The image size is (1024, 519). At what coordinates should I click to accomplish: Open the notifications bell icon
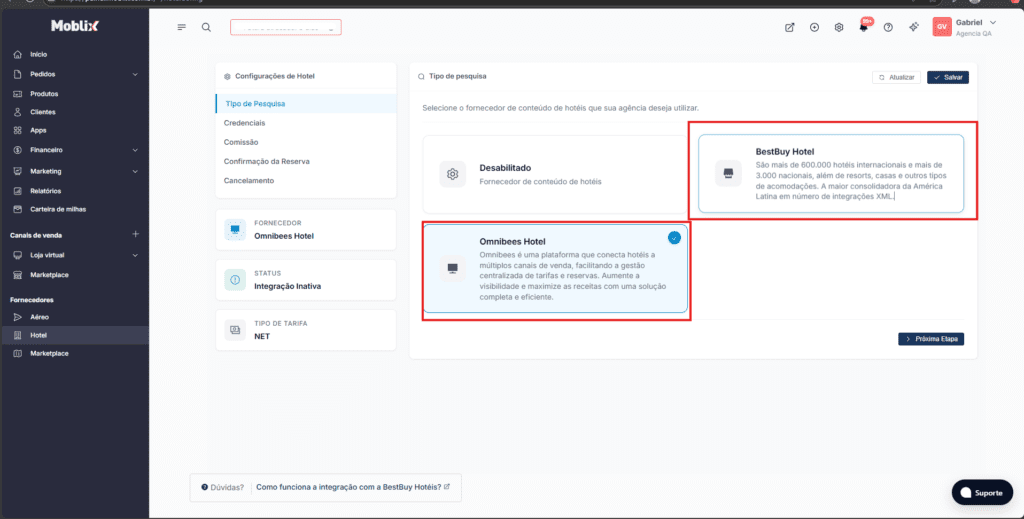(x=863, y=27)
